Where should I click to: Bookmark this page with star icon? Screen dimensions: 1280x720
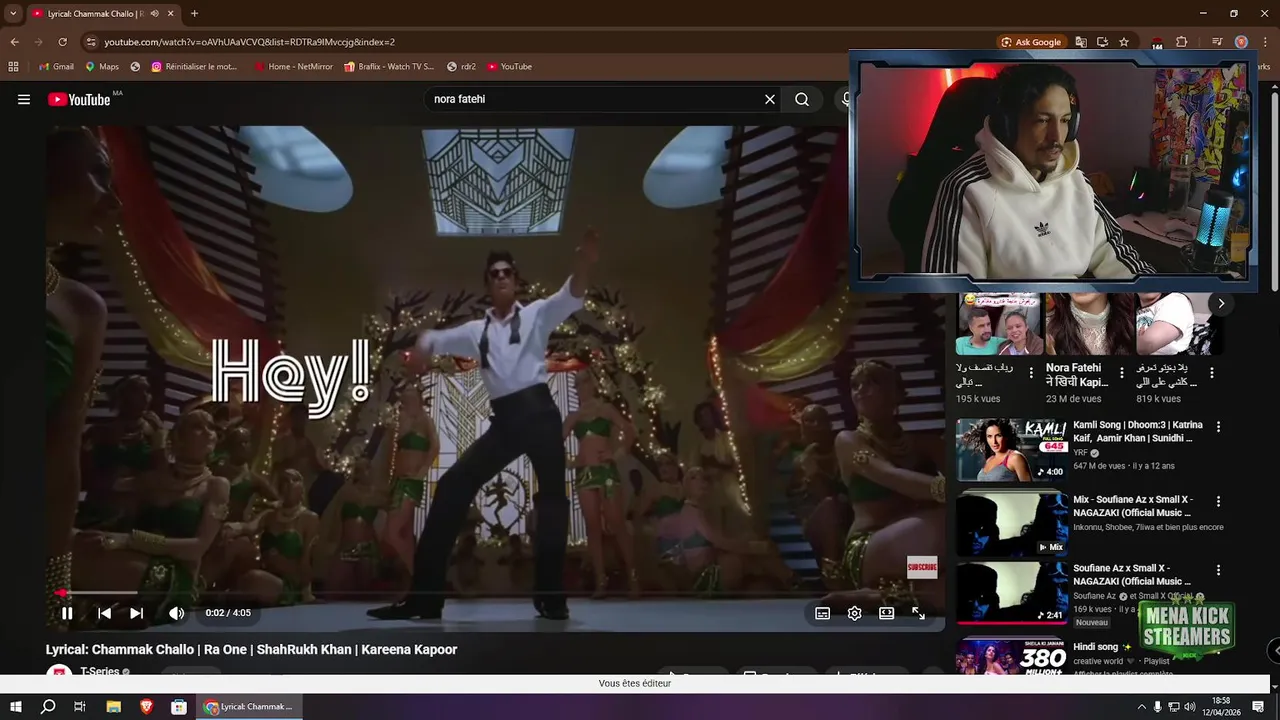click(x=1124, y=42)
